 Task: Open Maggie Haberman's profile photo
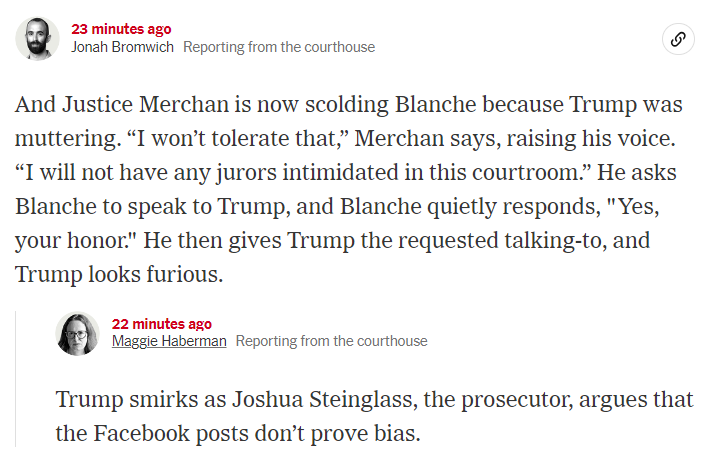77,333
